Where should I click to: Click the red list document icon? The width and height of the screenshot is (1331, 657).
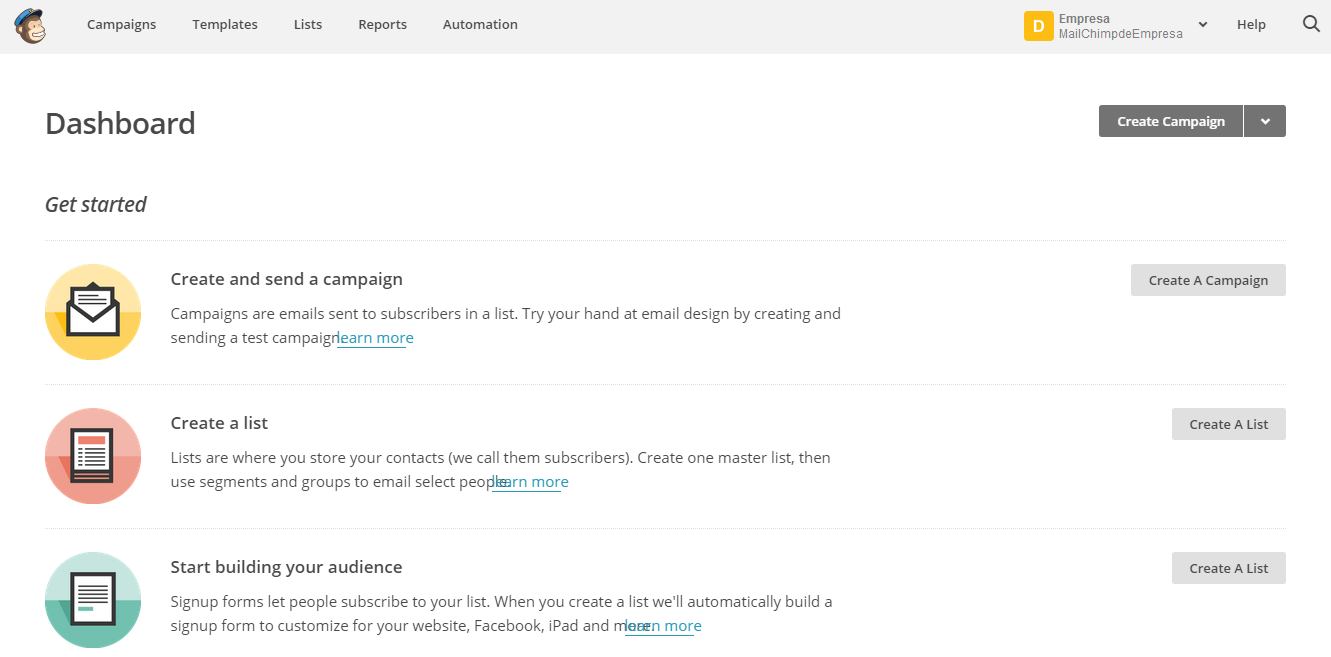(93, 456)
